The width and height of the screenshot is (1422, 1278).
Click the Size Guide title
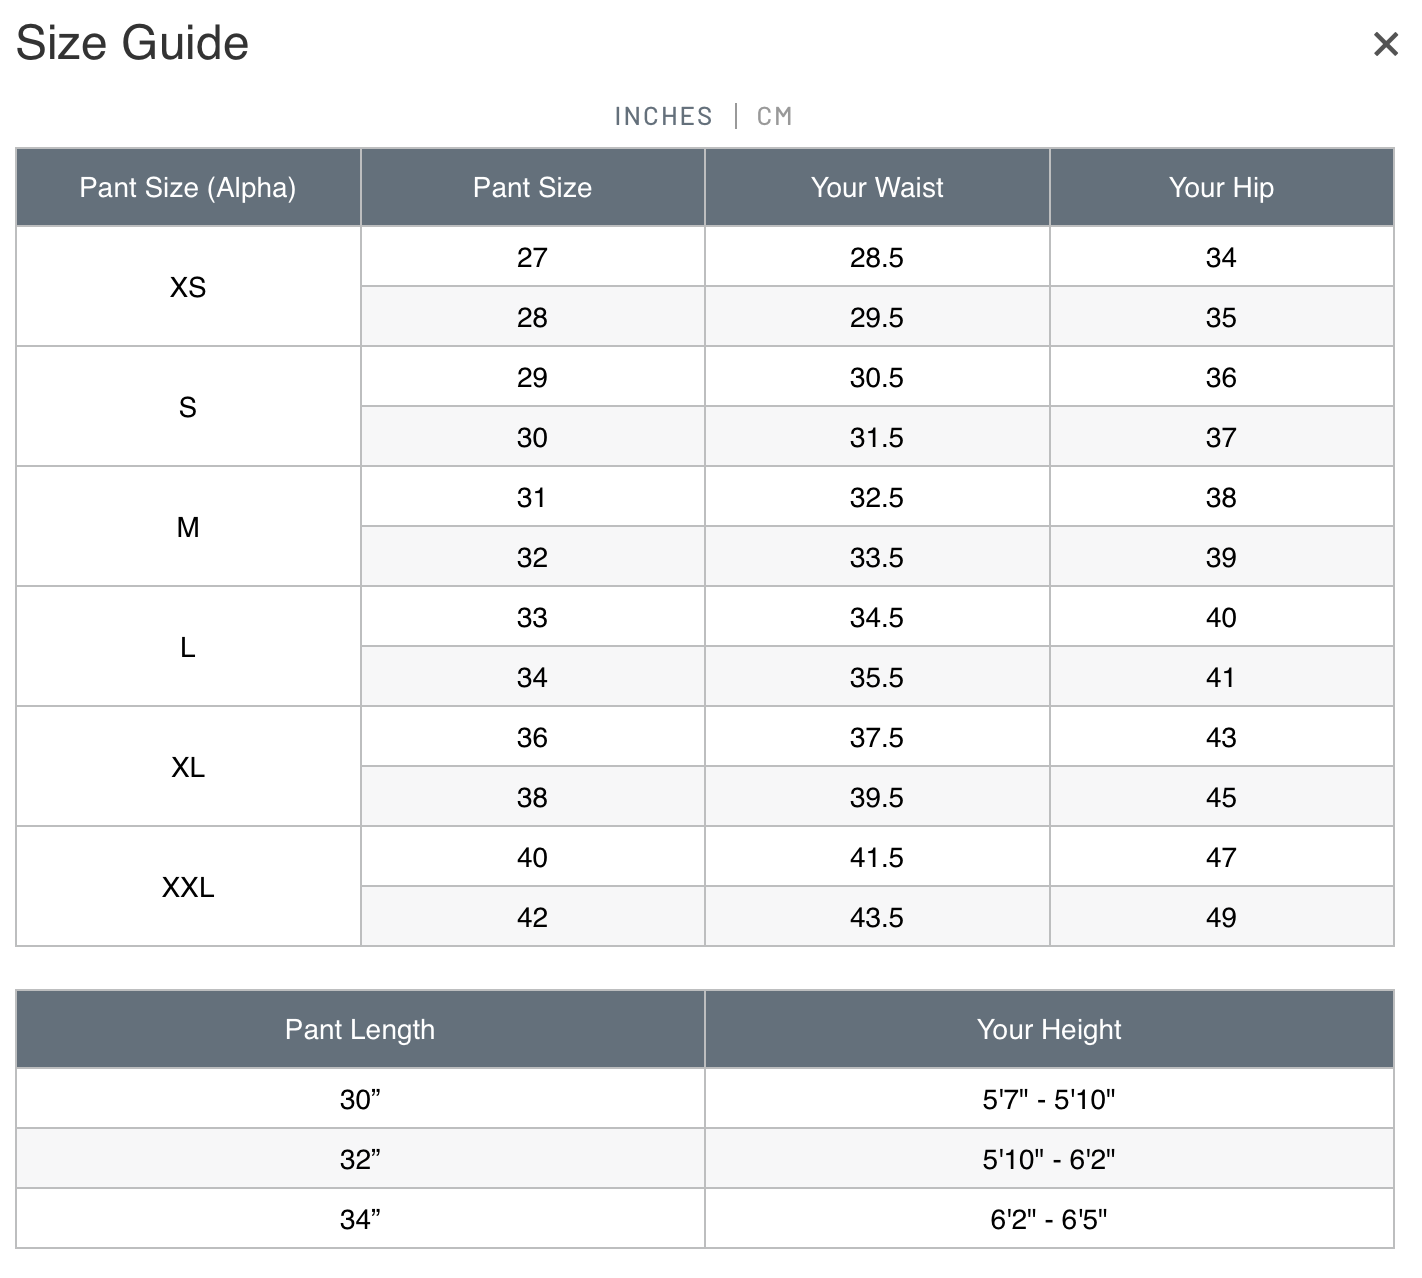(132, 43)
